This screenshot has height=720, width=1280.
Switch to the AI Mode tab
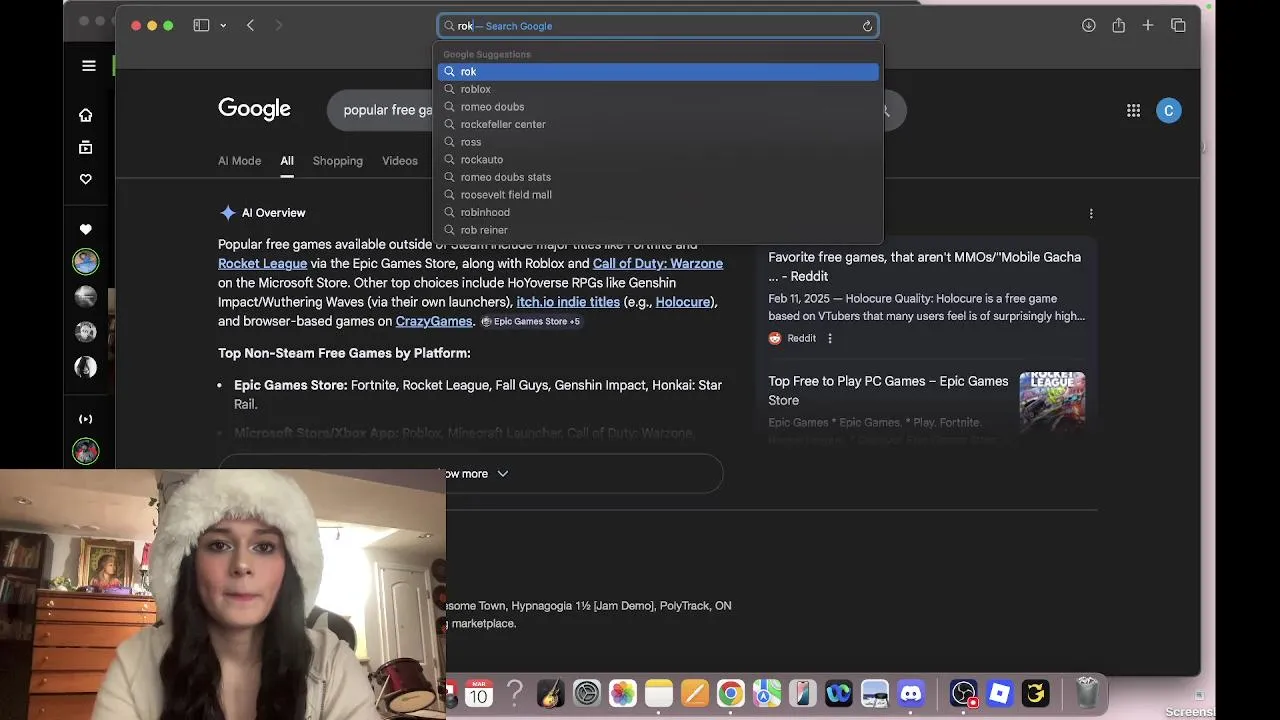pyautogui.click(x=240, y=161)
